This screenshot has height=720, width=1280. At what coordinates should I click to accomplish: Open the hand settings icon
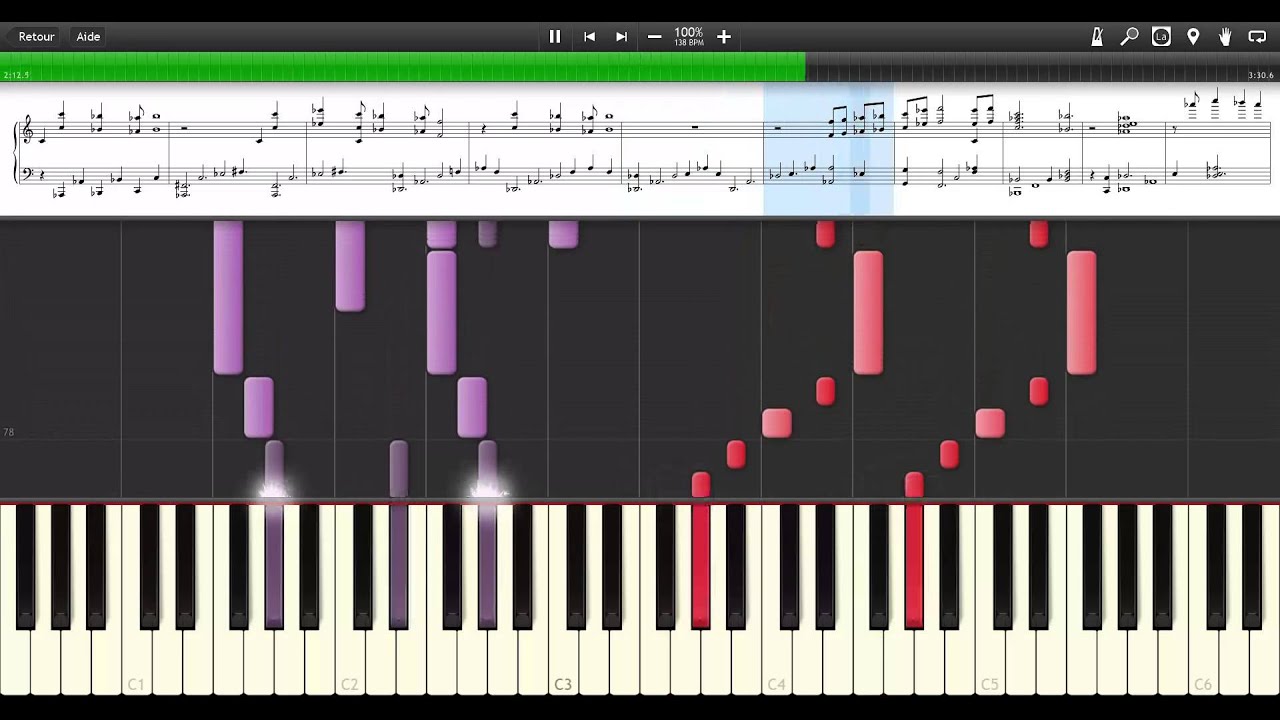tap(1225, 36)
